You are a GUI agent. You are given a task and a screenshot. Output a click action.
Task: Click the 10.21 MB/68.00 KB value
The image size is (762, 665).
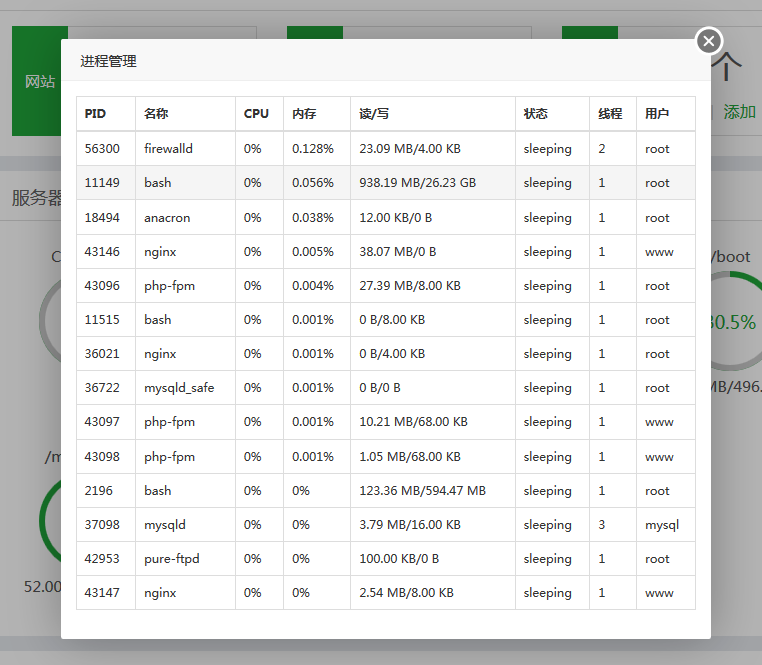[413, 422]
